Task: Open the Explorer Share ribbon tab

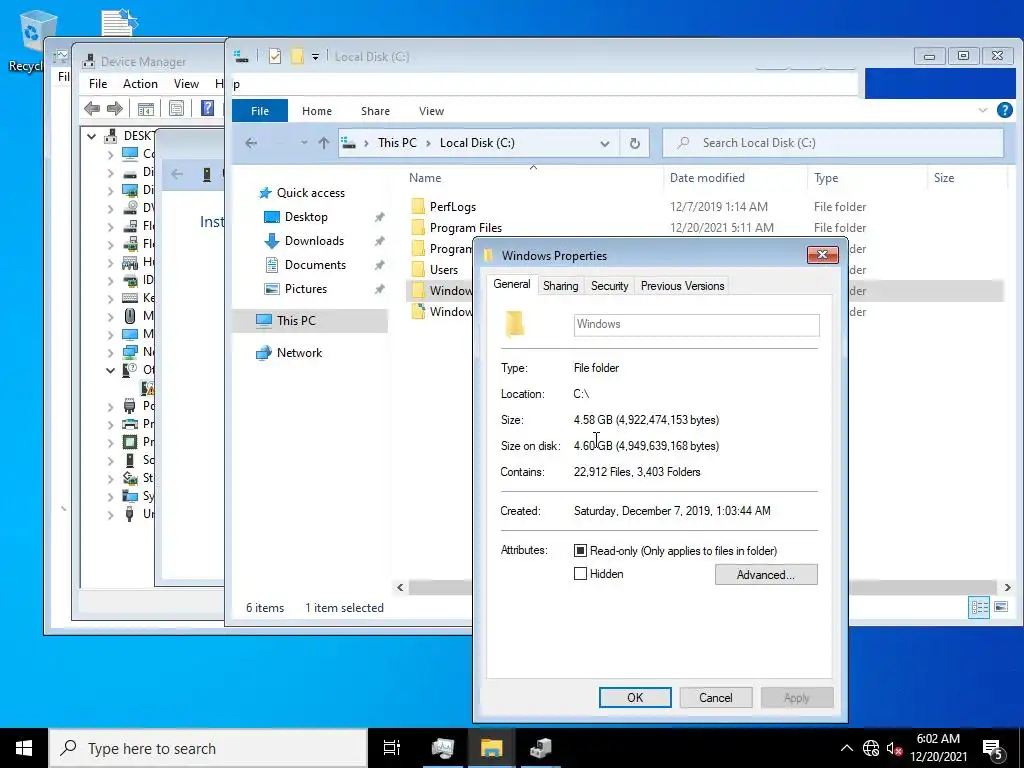Action: pos(376,111)
